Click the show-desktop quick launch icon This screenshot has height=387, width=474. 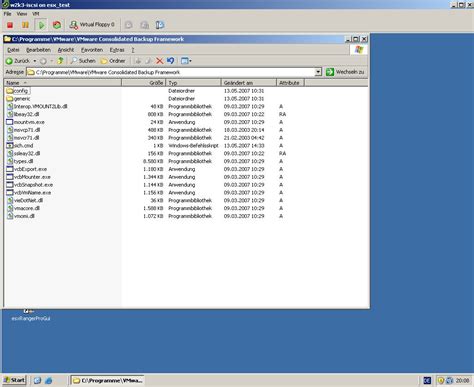[x=37, y=380]
